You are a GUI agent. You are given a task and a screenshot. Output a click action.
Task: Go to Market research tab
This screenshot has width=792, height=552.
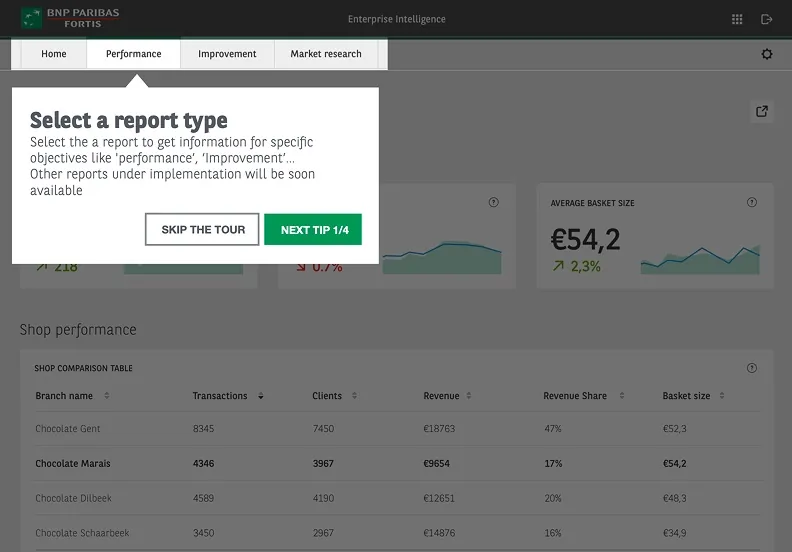pos(326,54)
